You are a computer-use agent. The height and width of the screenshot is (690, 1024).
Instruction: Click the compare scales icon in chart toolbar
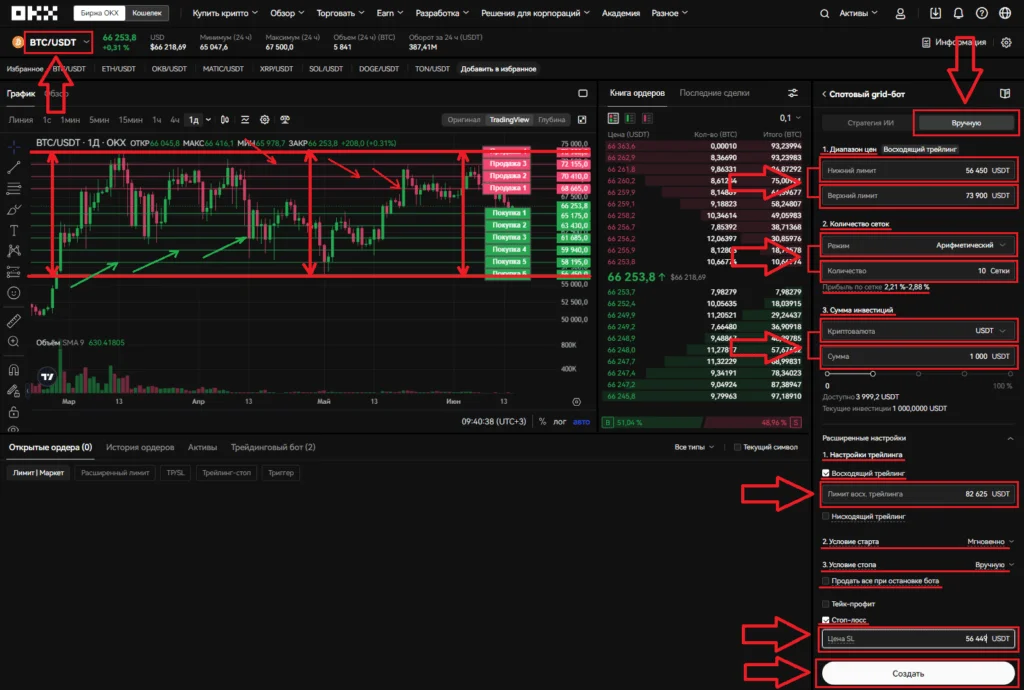285,119
